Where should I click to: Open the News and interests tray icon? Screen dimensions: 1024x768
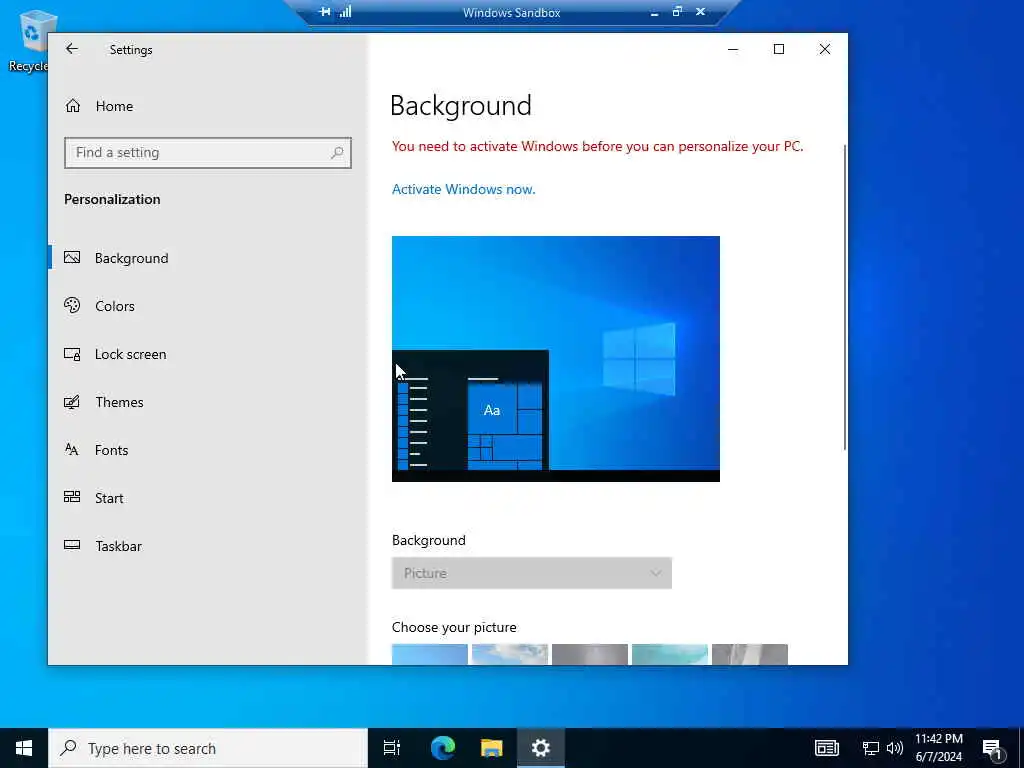point(827,748)
